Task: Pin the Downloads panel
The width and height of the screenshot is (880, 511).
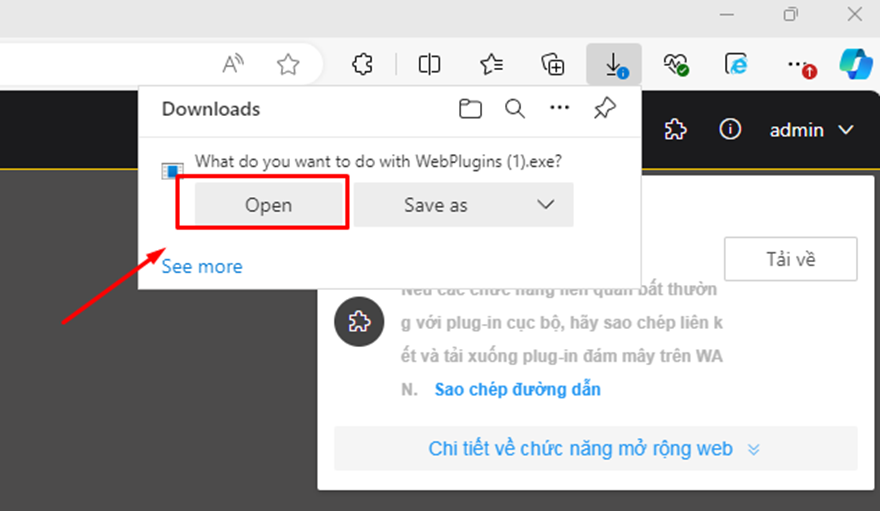Action: coord(604,108)
